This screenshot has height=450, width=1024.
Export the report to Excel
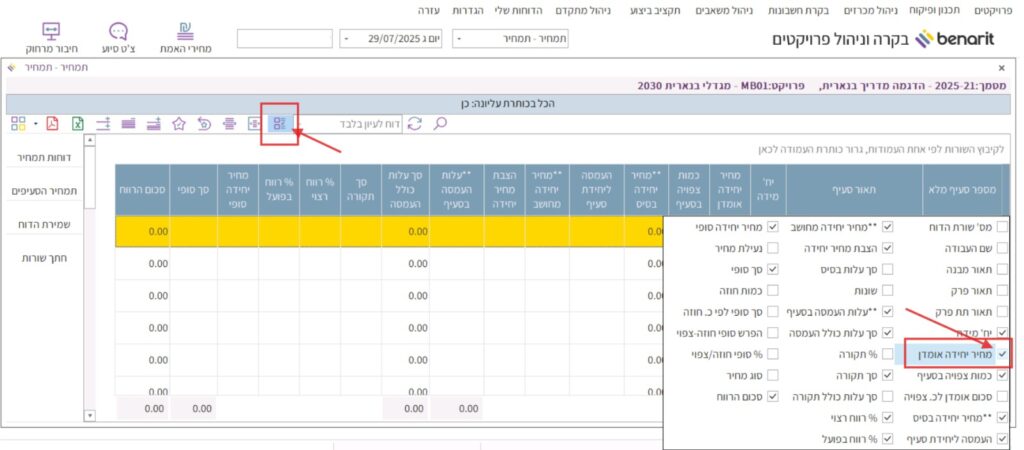tap(77, 124)
